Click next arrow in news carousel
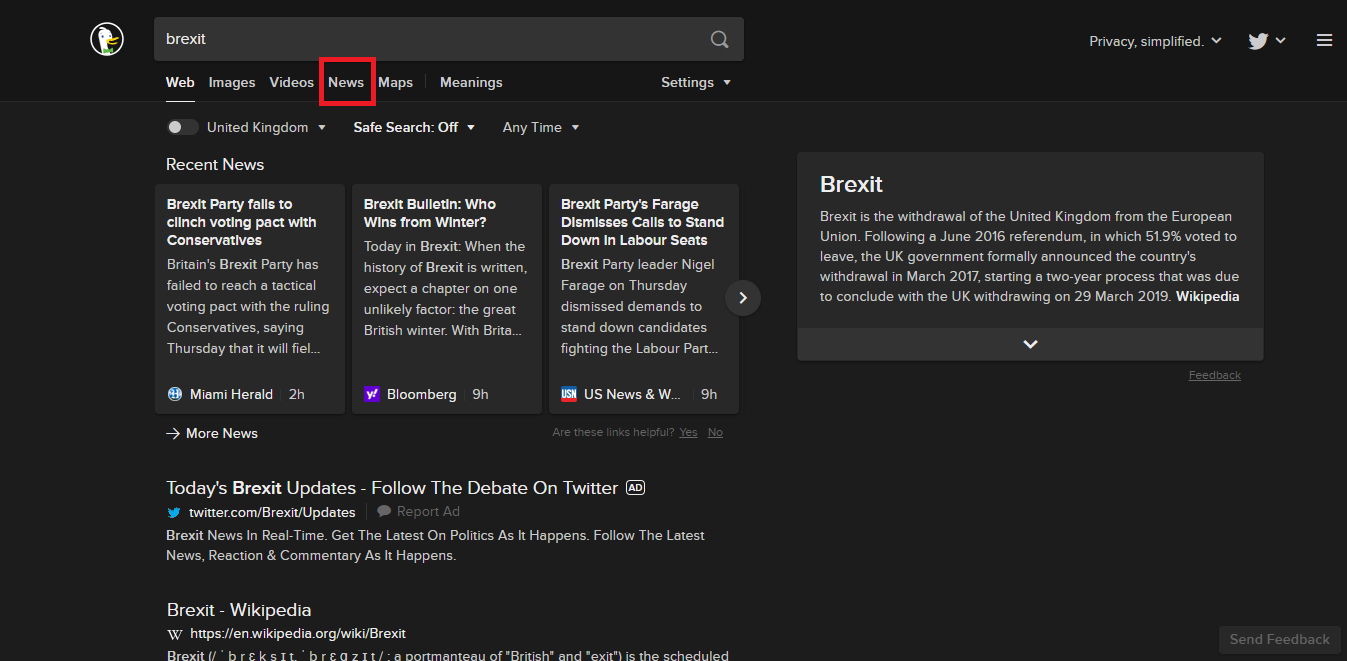The width and height of the screenshot is (1347, 661). pos(743,298)
